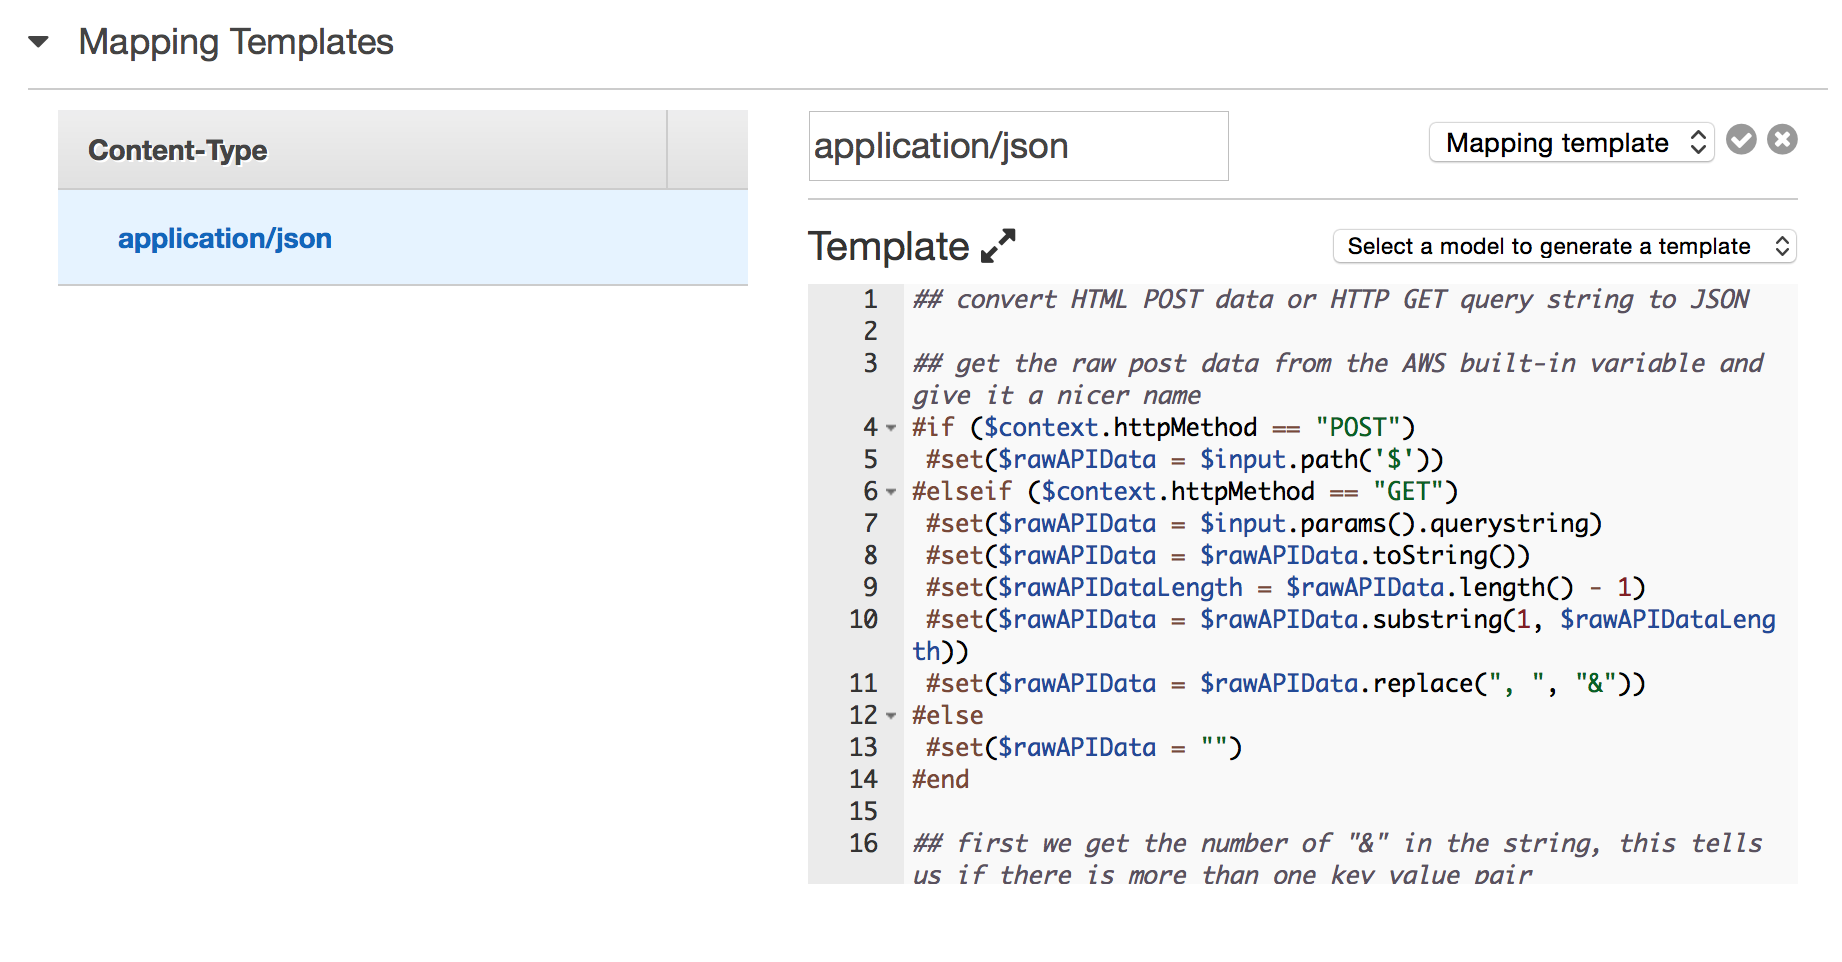Click line number 1 in the code gutter

pos(869,299)
